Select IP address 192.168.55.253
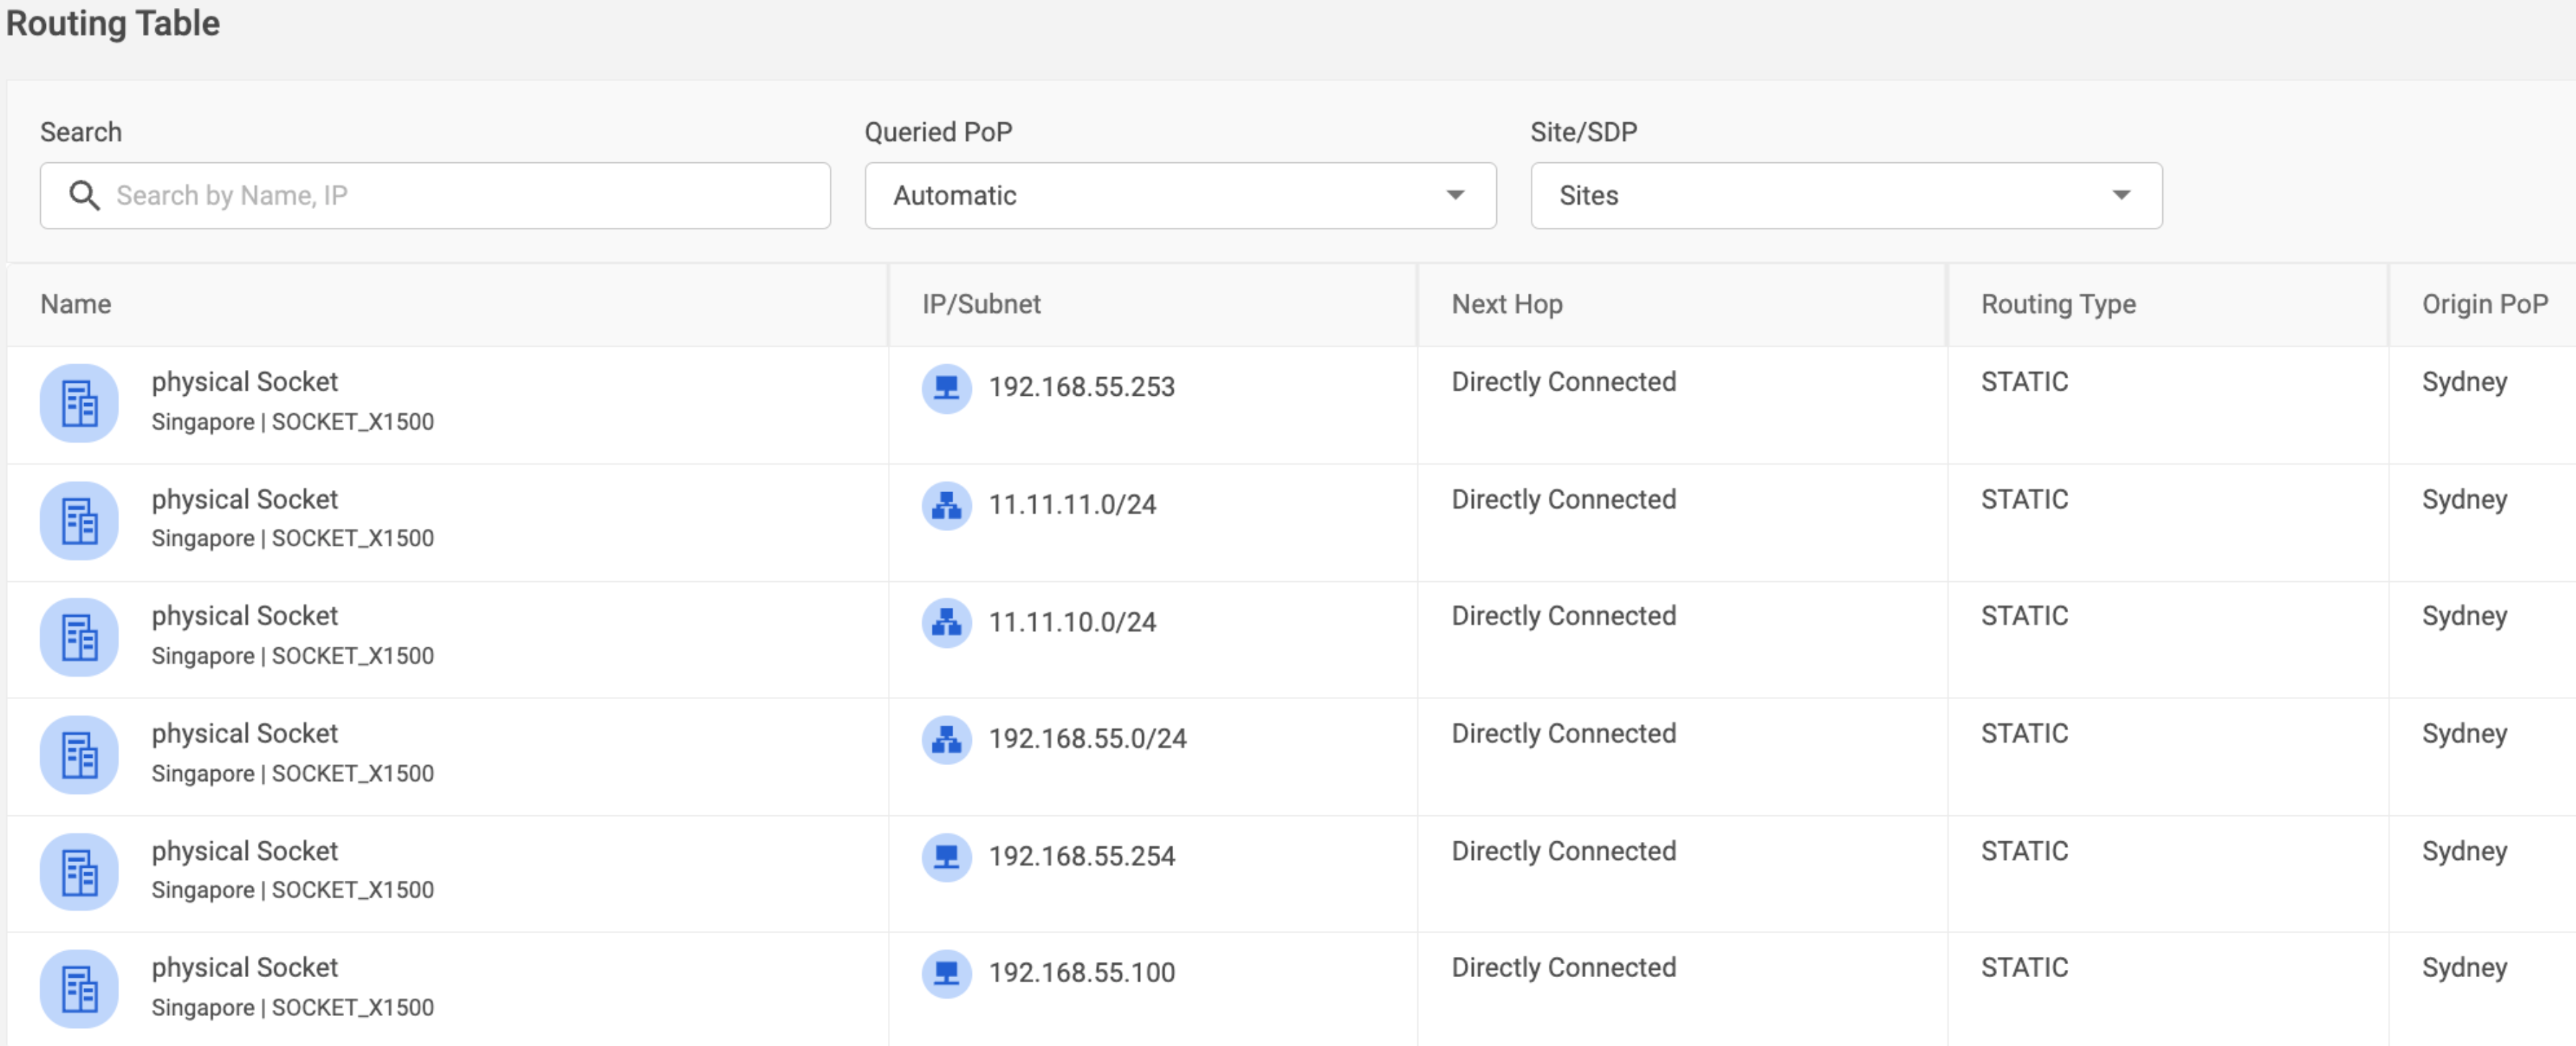 pos(1081,387)
